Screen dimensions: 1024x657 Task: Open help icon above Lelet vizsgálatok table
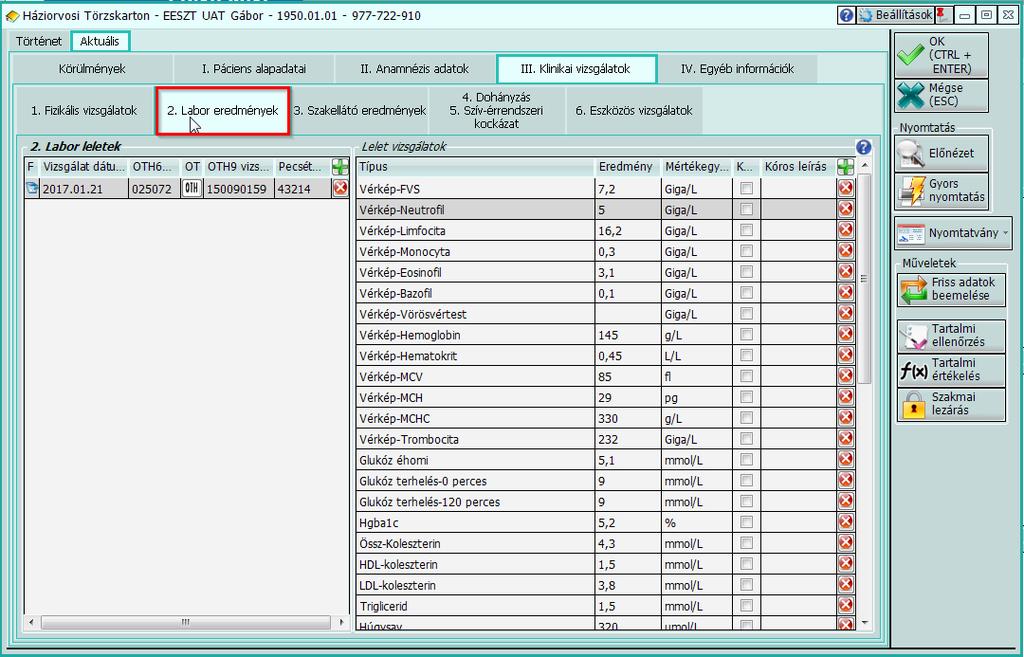[x=863, y=148]
